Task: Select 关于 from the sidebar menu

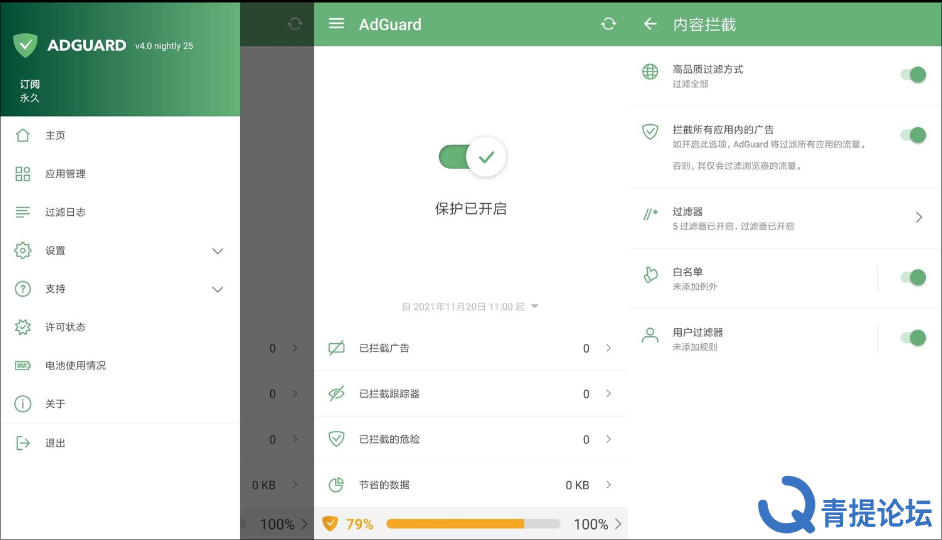Action: (x=55, y=404)
